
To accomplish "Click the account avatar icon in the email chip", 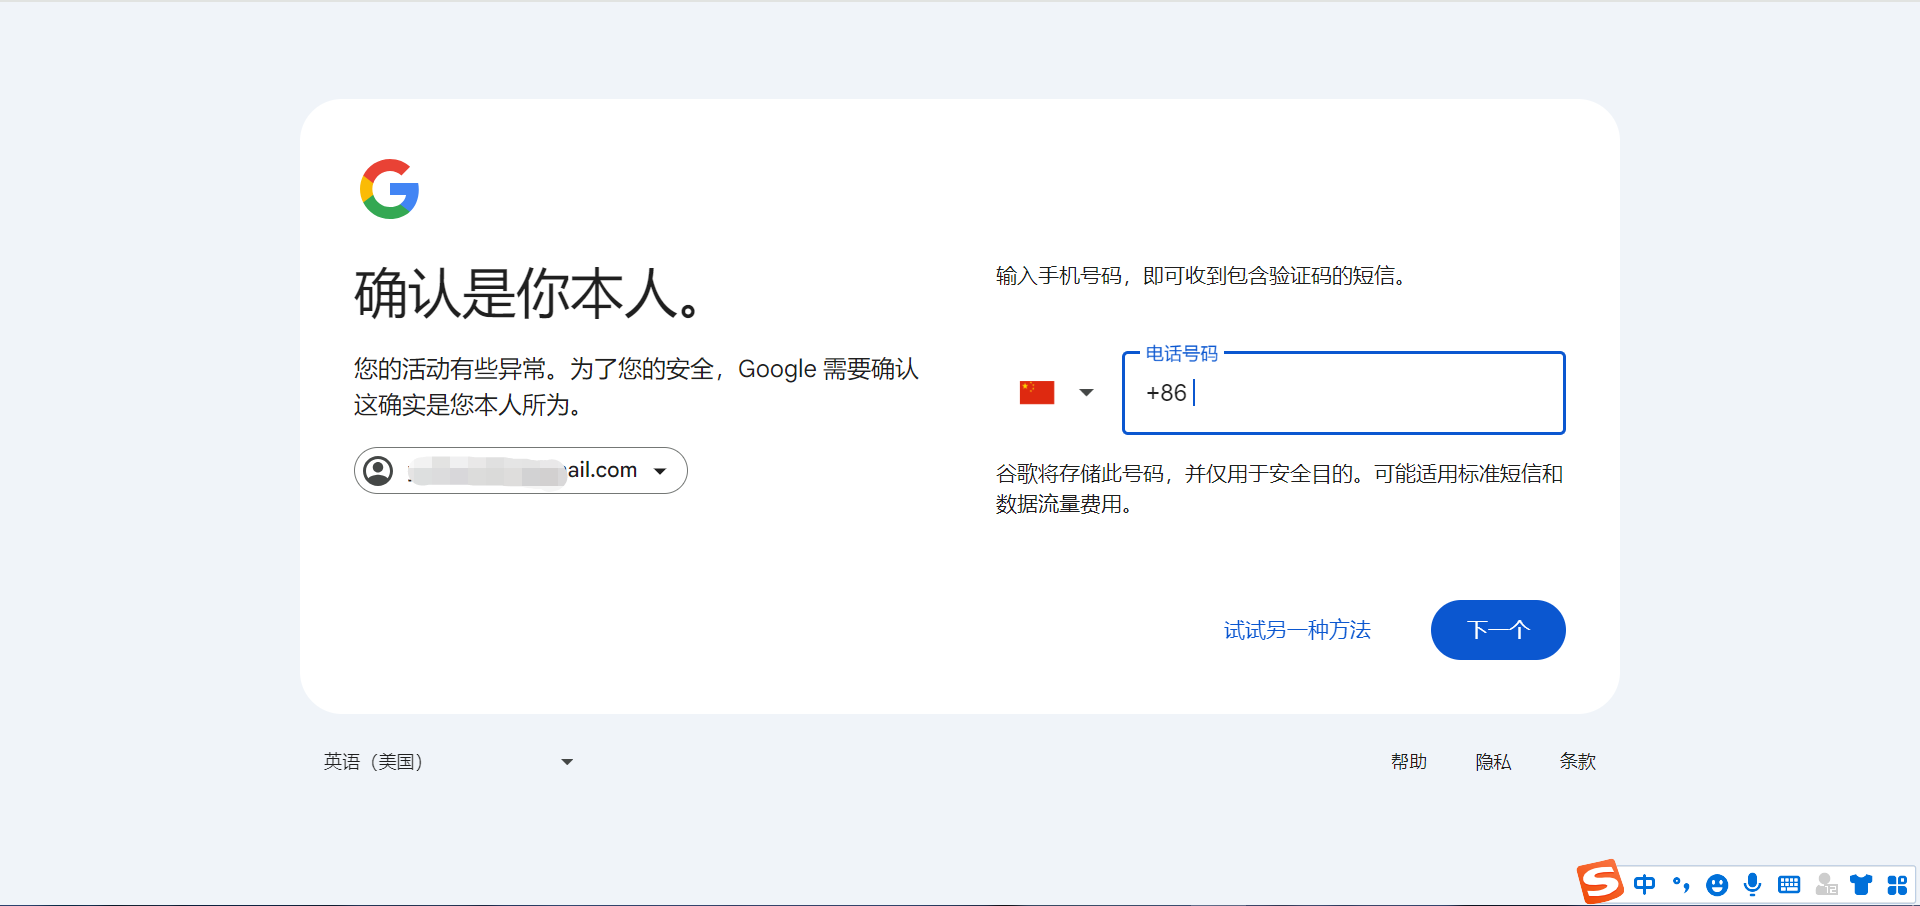I will point(378,470).
